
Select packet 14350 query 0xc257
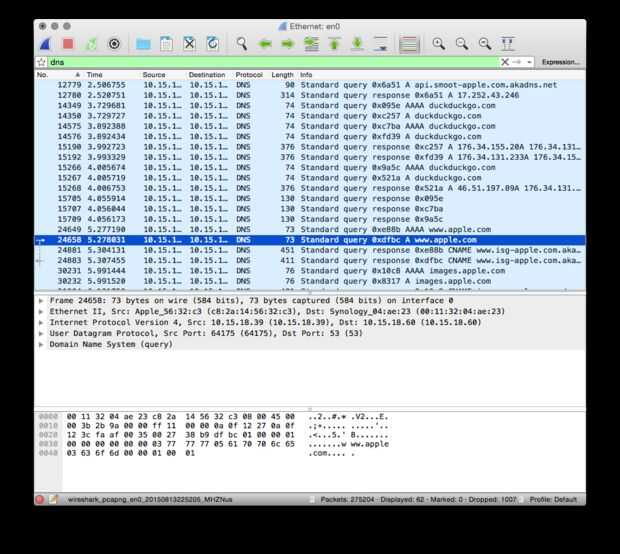click(x=310, y=116)
